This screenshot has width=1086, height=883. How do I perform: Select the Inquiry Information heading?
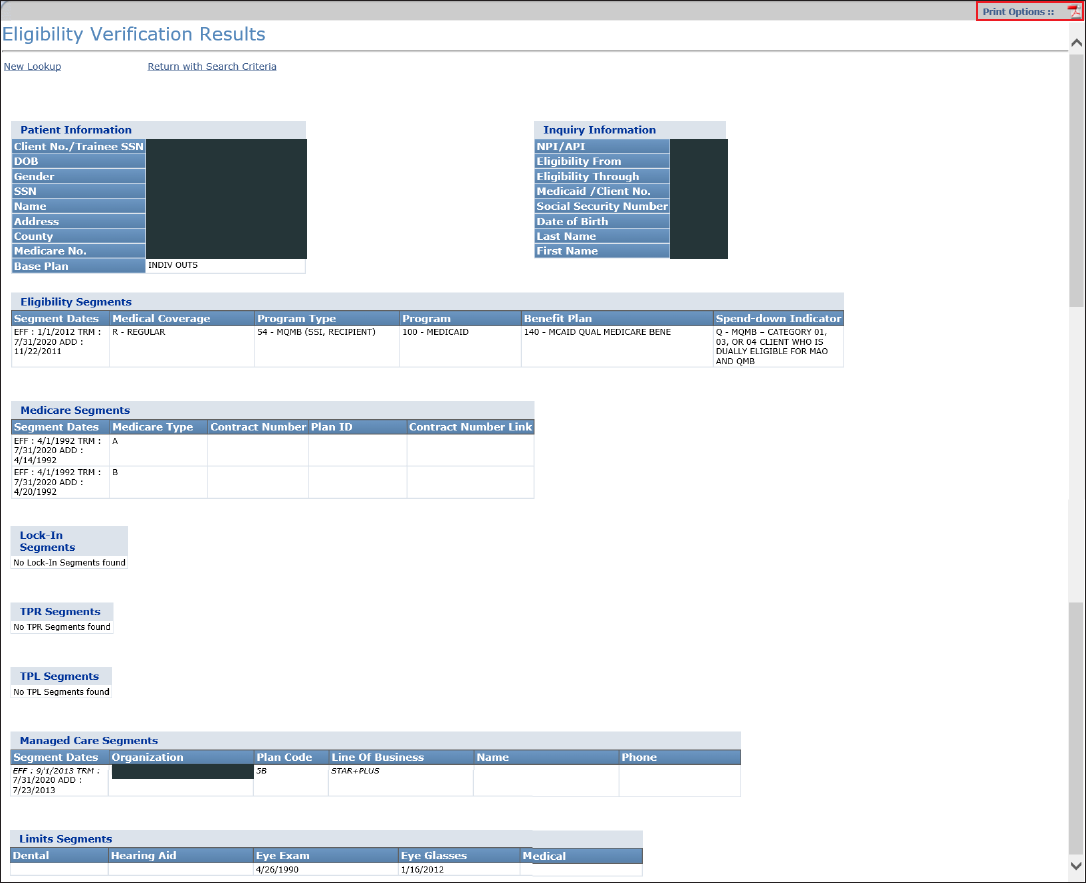tap(599, 130)
